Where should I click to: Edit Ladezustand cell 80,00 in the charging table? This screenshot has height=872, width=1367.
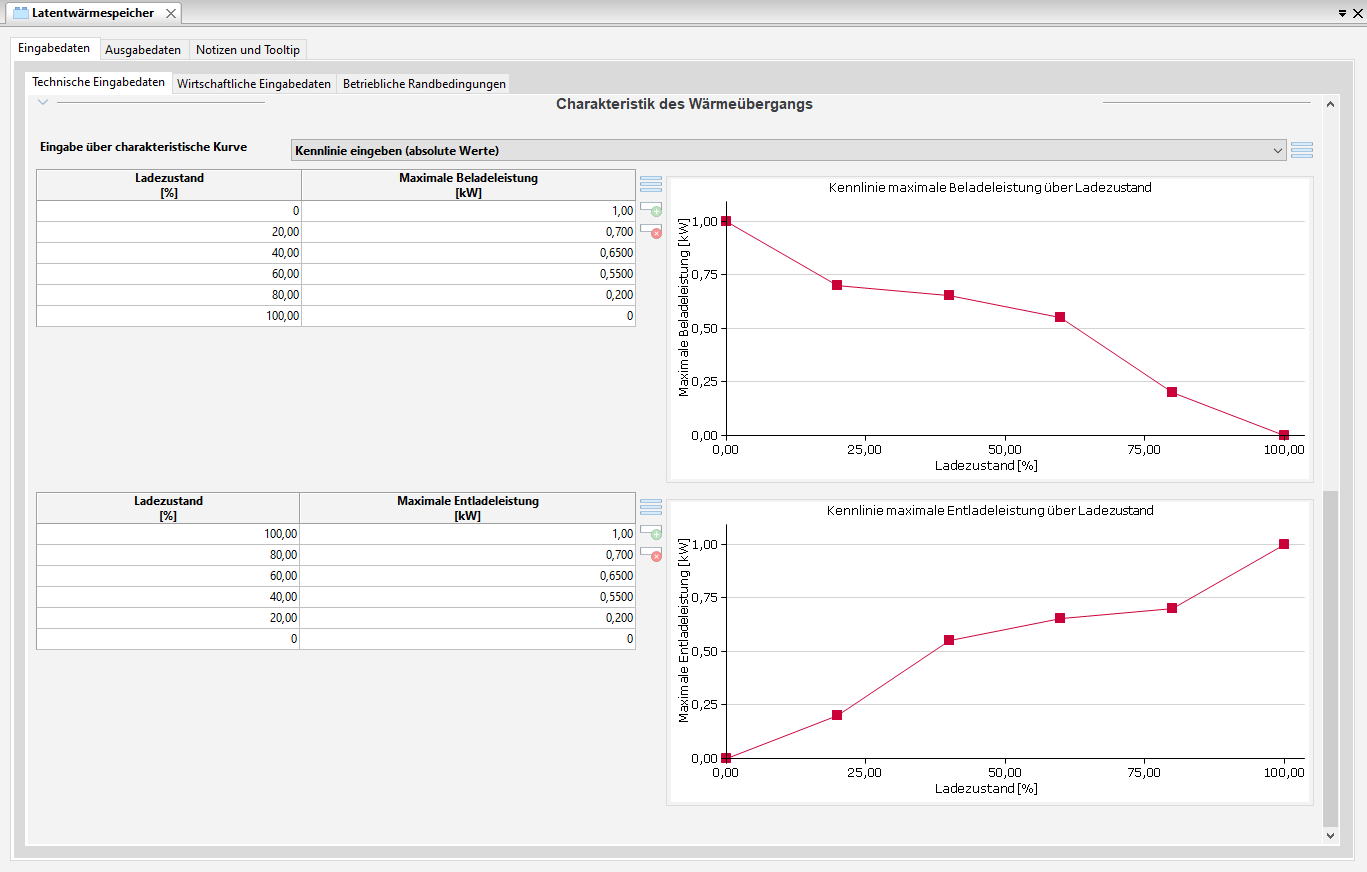pos(168,295)
